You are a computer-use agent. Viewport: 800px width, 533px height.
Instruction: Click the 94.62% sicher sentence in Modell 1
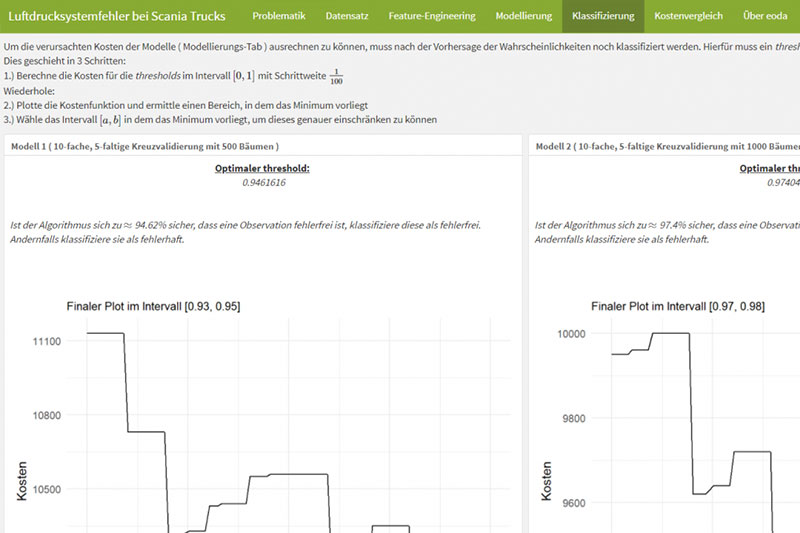(x=245, y=225)
